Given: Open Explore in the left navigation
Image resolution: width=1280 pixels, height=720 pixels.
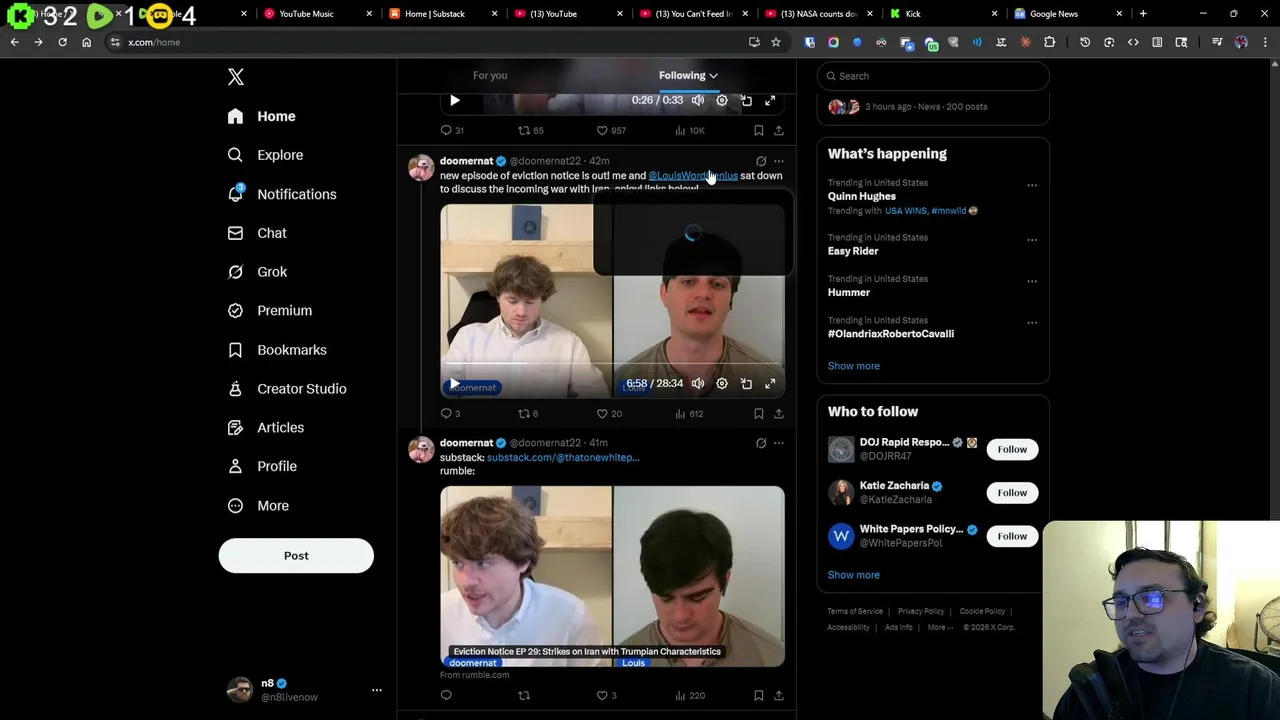Looking at the screenshot, I should point(265,155).
